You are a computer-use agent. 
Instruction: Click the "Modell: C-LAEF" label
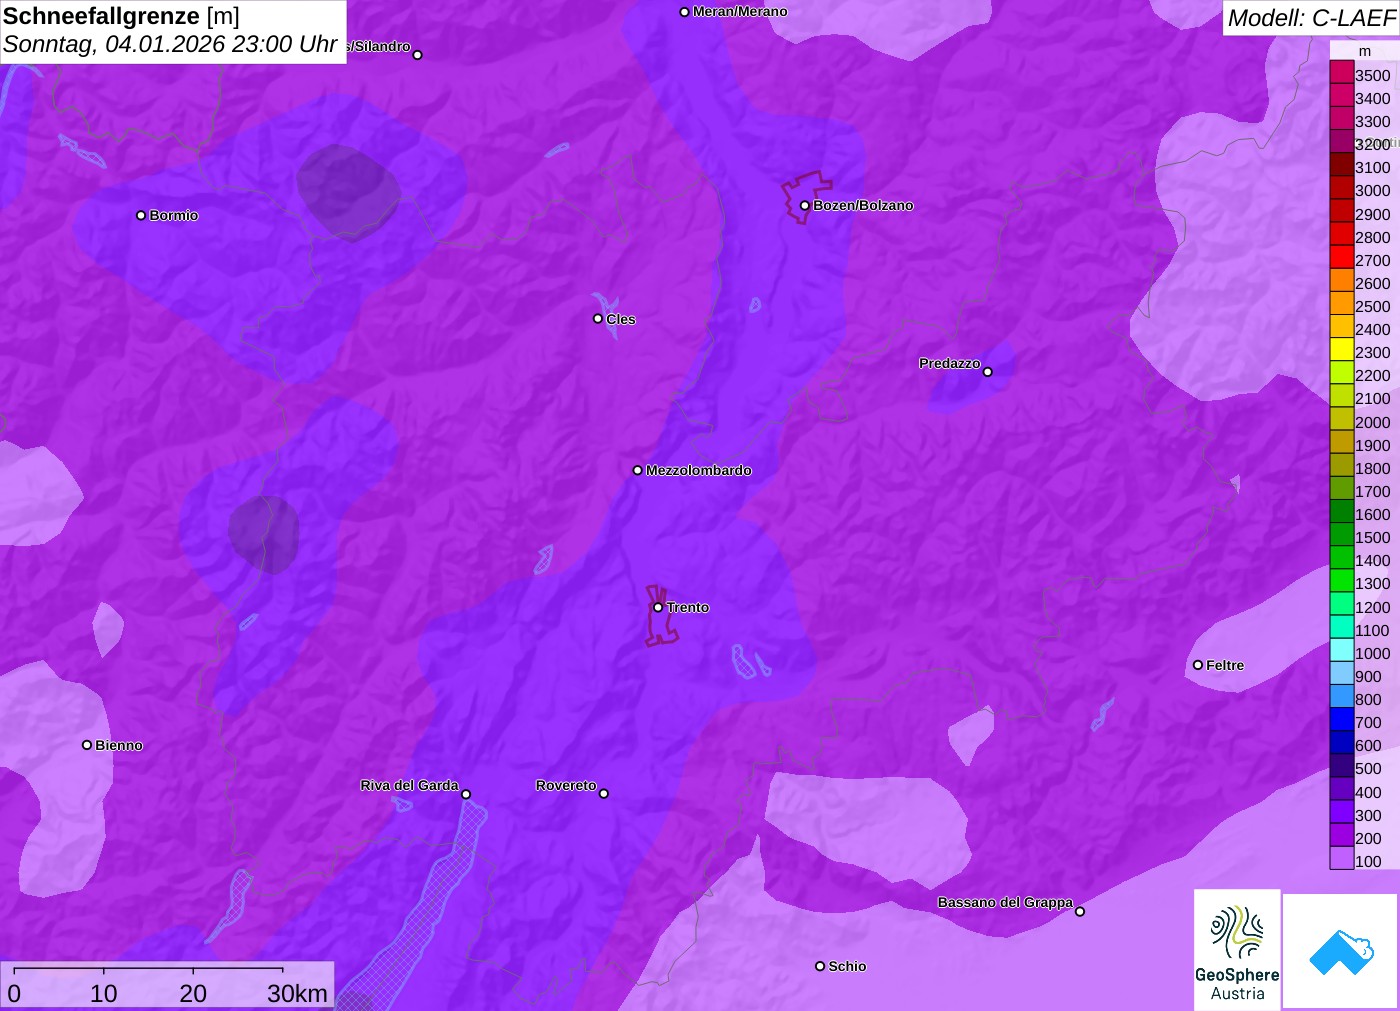pyautogui.click(x=1311, y=18)
